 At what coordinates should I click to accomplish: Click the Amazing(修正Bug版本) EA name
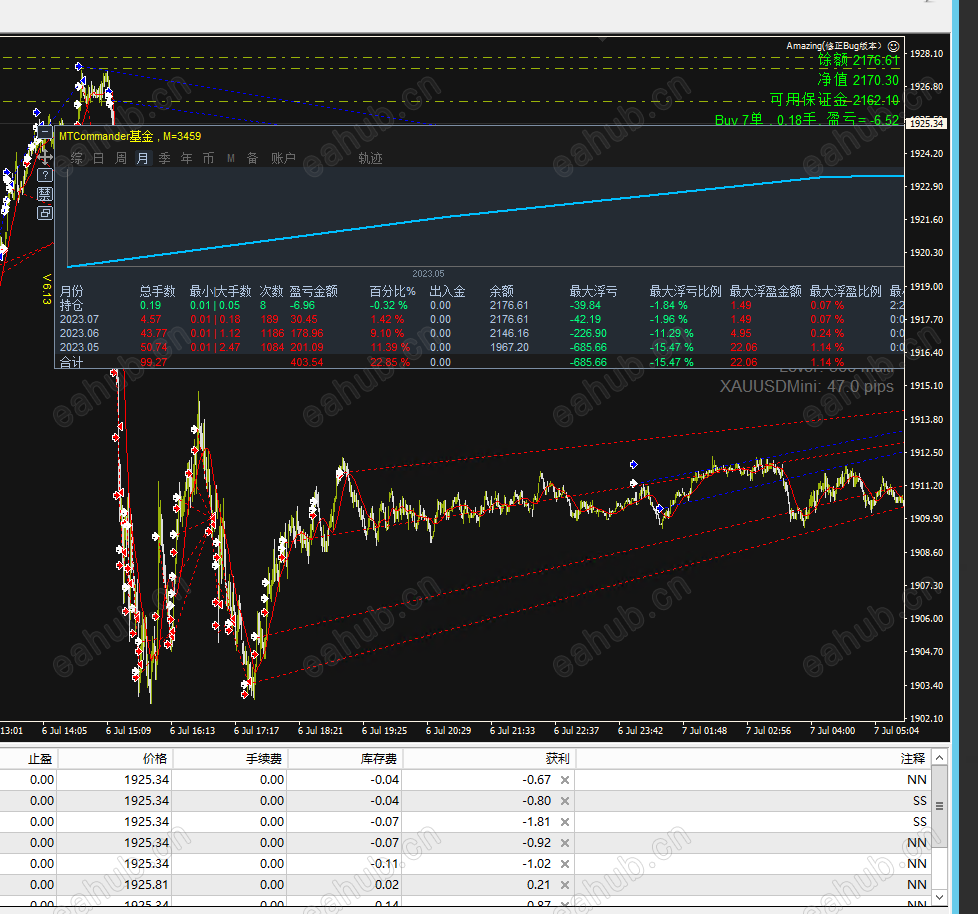click(835, 46)
